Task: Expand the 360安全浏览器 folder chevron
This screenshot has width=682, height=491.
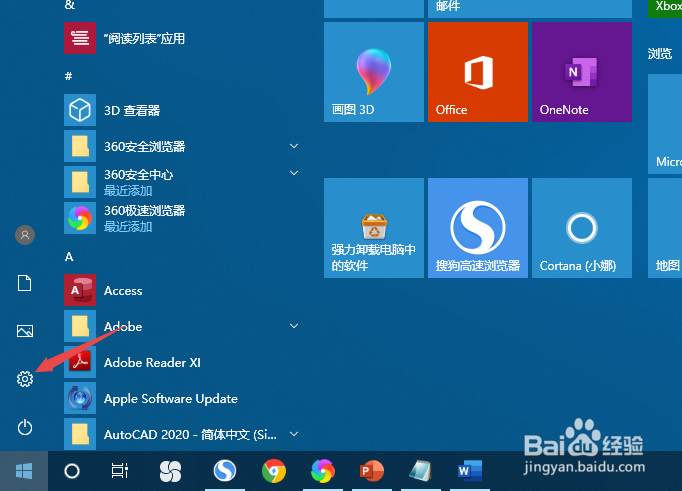Action: click(x=294, y=146)
